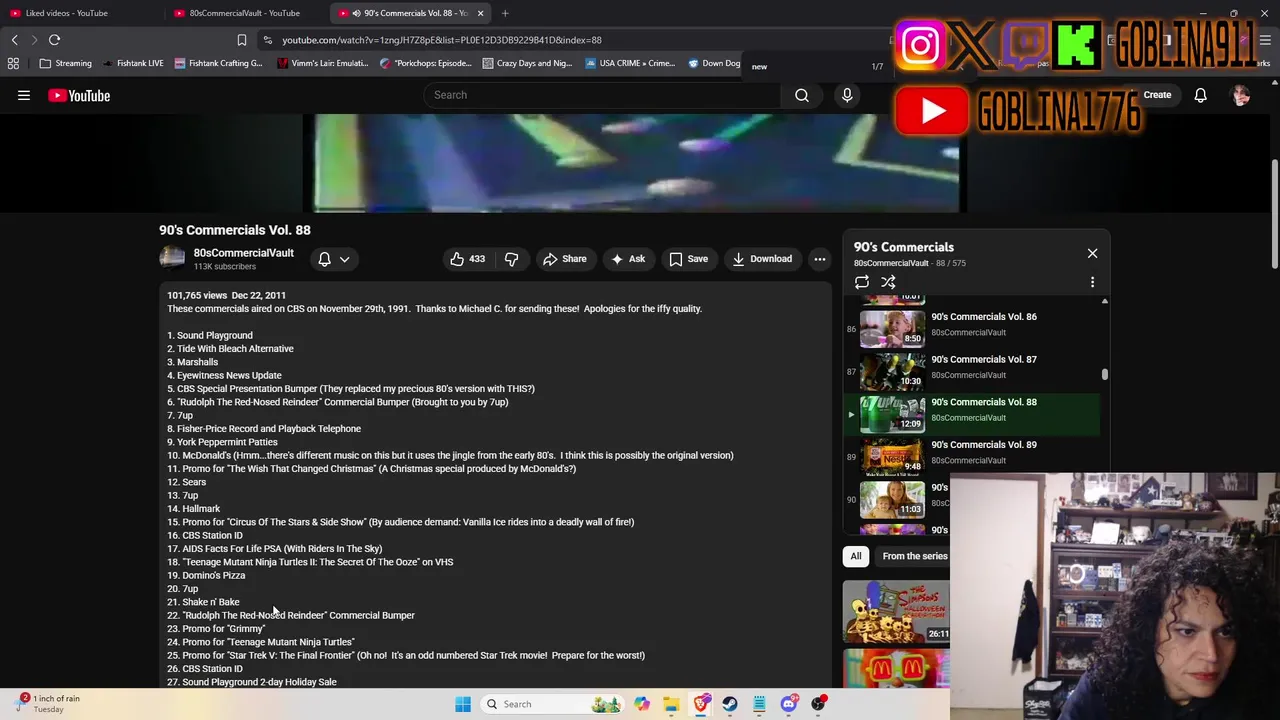Image resolution: width=1280 pixels, height=720 pixels.
Task: Open OBS Studio from the taskbar
Action: [818, 704]
